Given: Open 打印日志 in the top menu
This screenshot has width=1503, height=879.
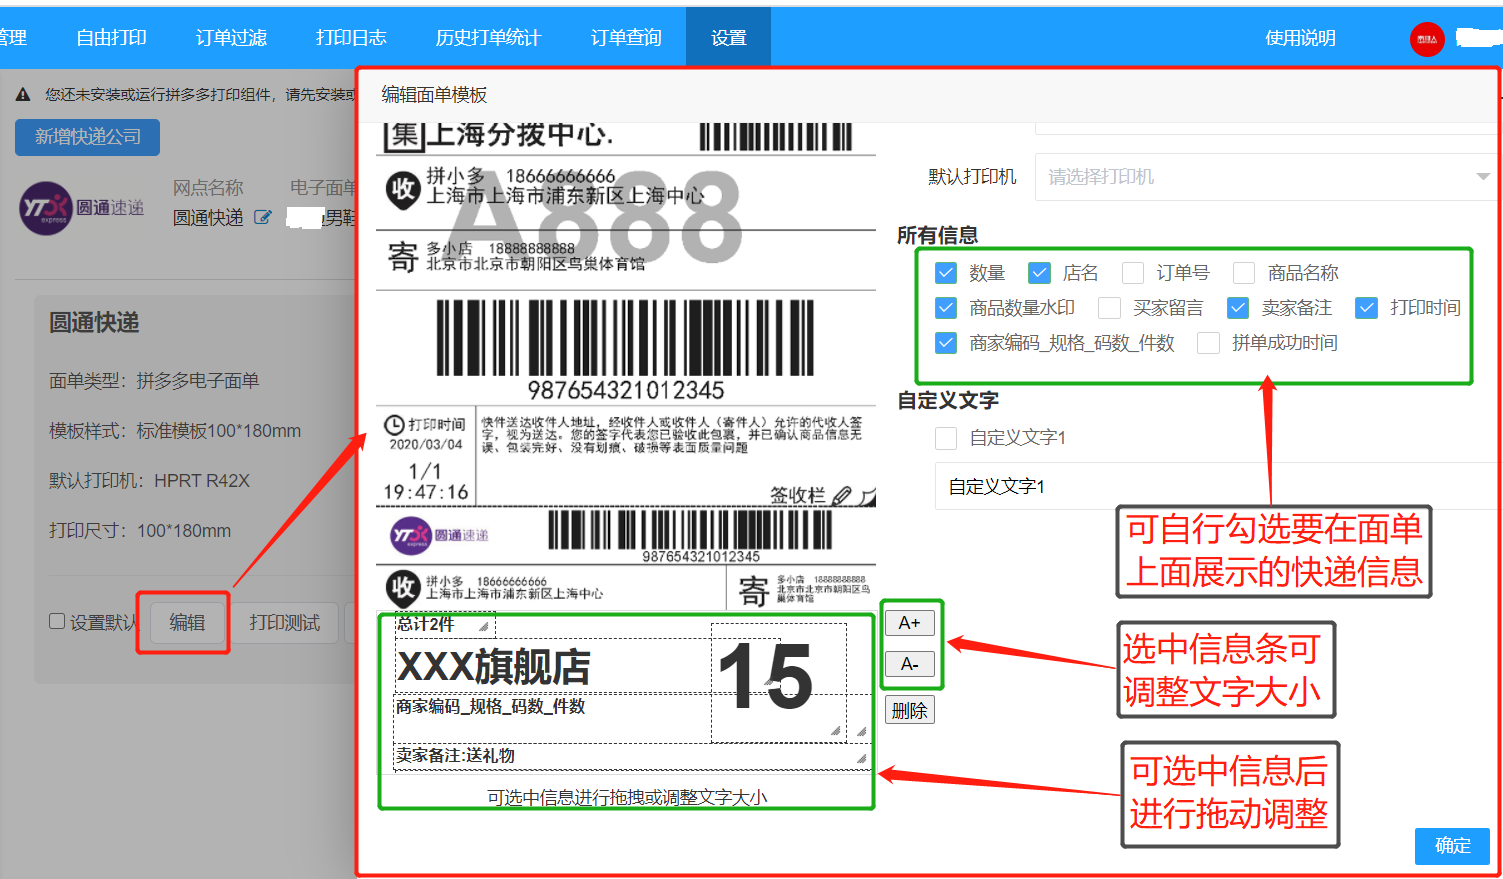Looking at the screenshot, I should coord(351,38).
